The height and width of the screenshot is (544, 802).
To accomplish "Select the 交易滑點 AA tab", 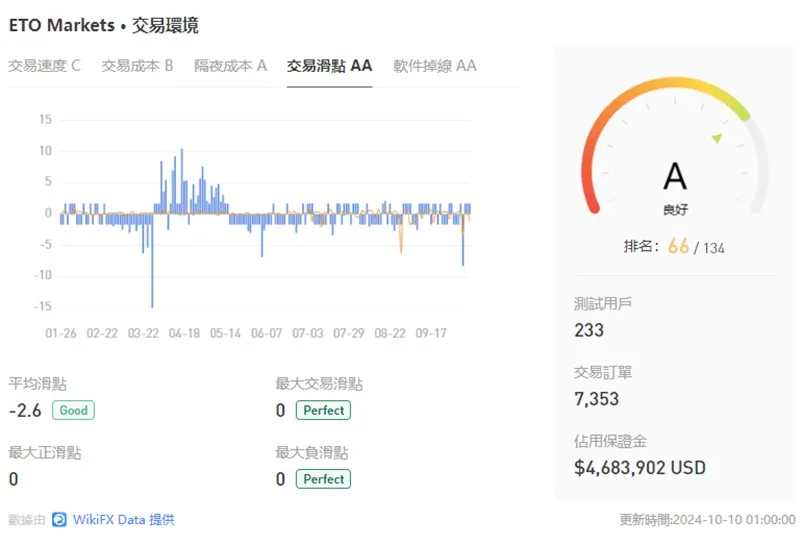I will (329, 66).
